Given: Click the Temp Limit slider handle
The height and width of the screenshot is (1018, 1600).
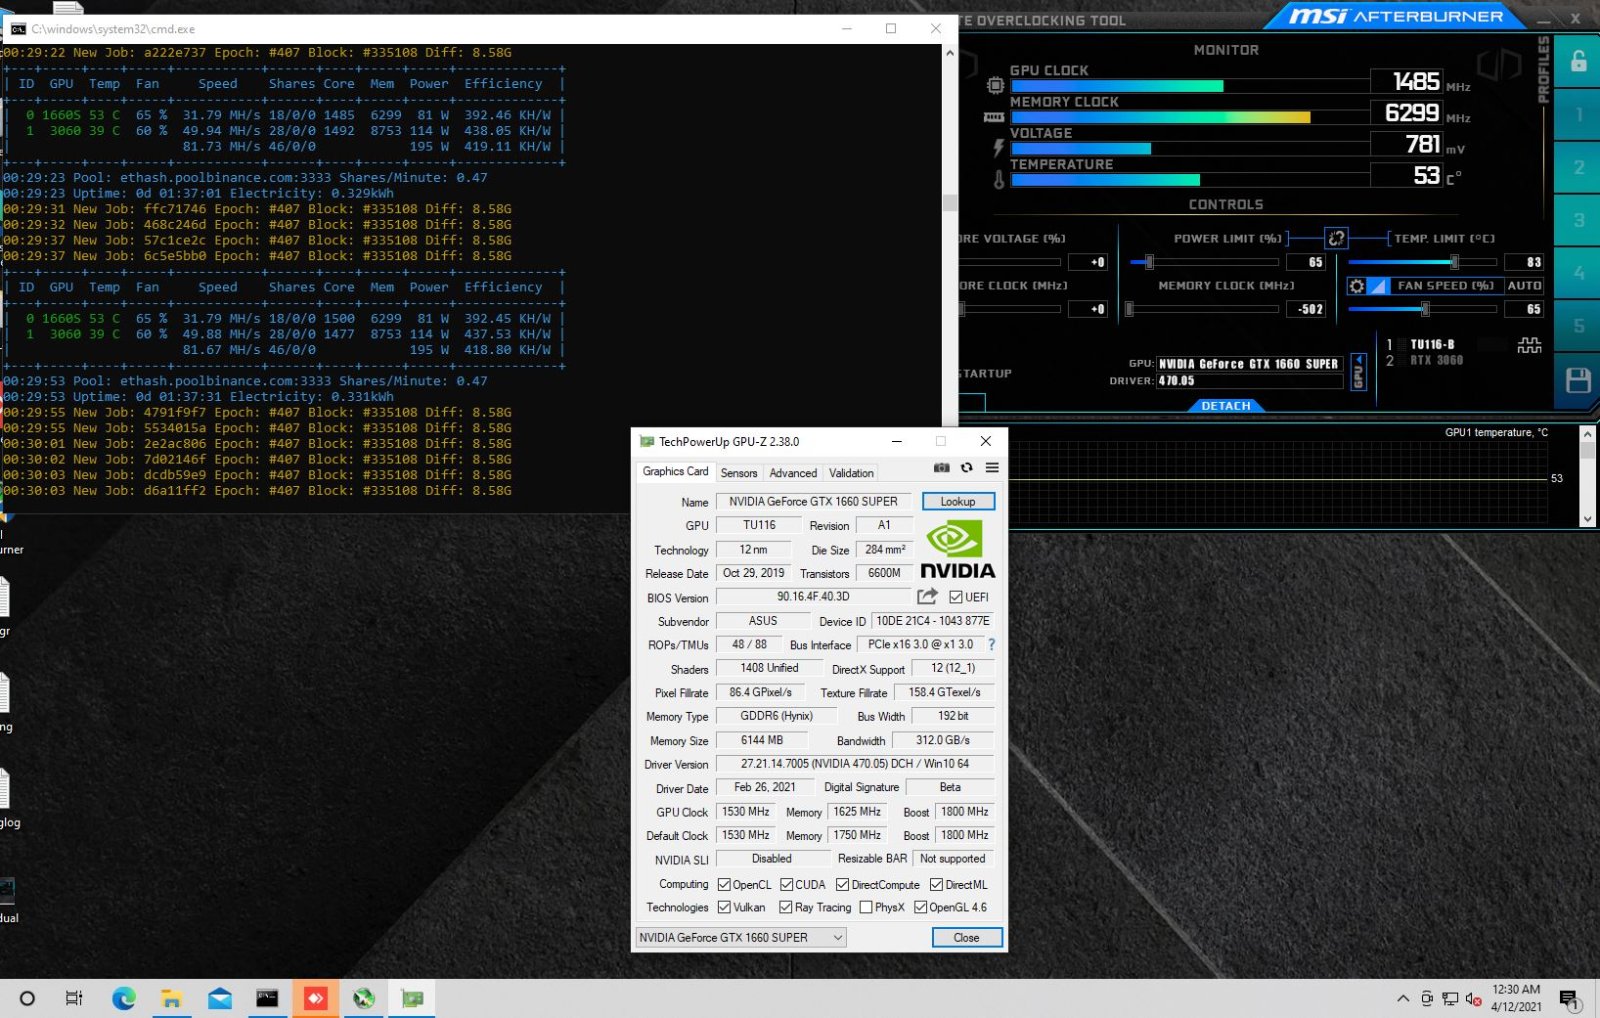Looking at the screenshot, I should tap(1454, 262).
